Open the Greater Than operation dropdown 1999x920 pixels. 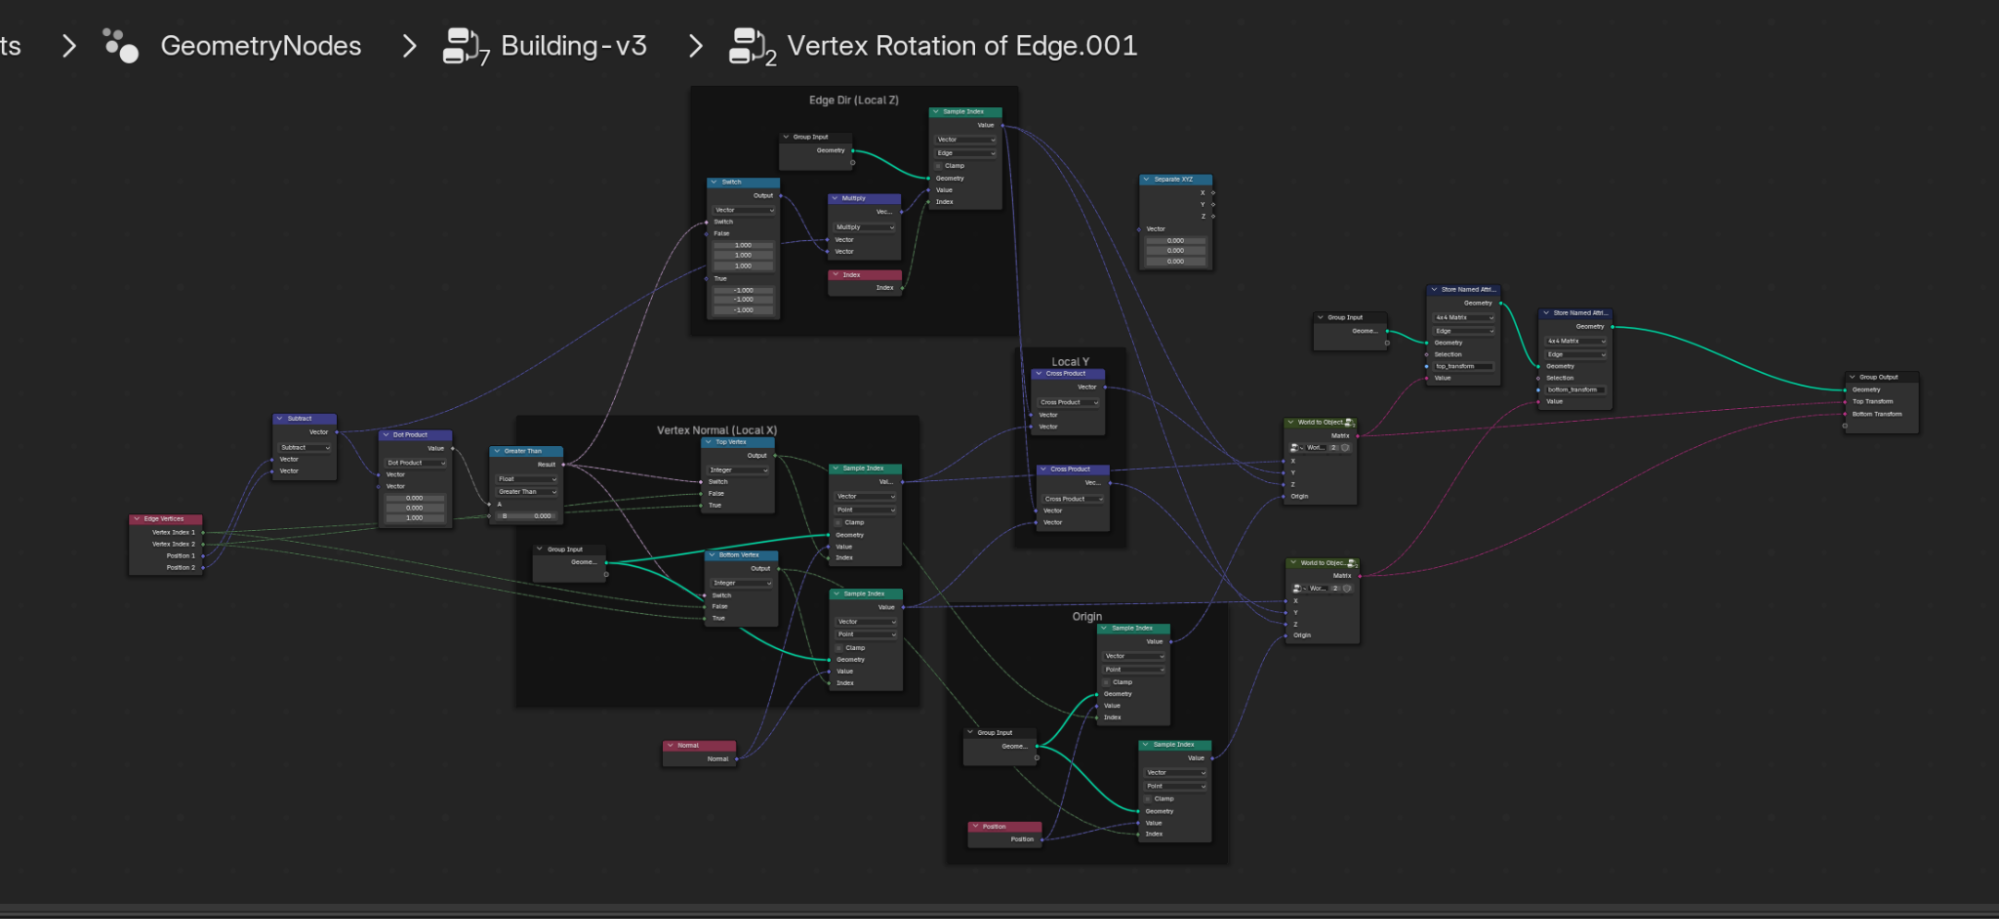click(x=527, y=492)
